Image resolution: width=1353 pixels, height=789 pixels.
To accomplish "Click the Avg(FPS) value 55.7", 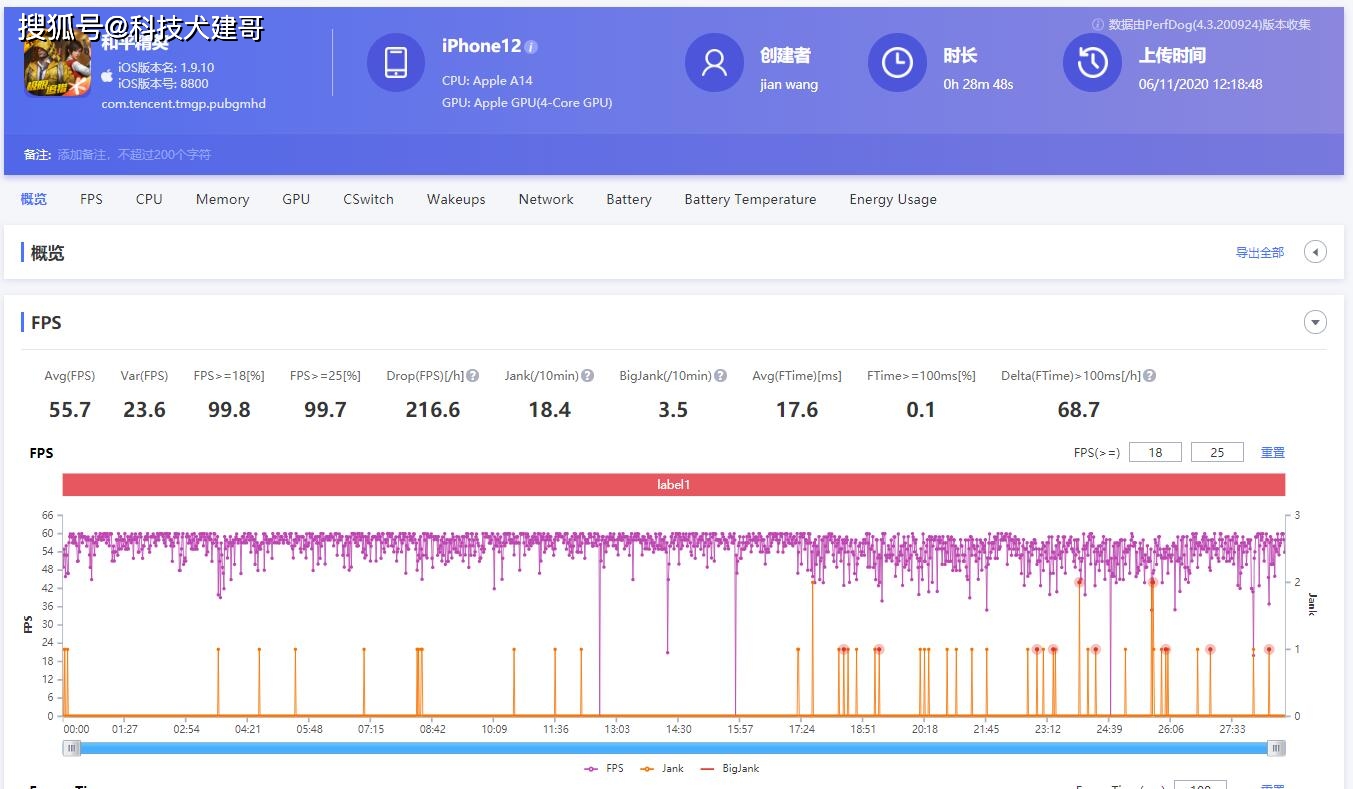I will 70,410.
